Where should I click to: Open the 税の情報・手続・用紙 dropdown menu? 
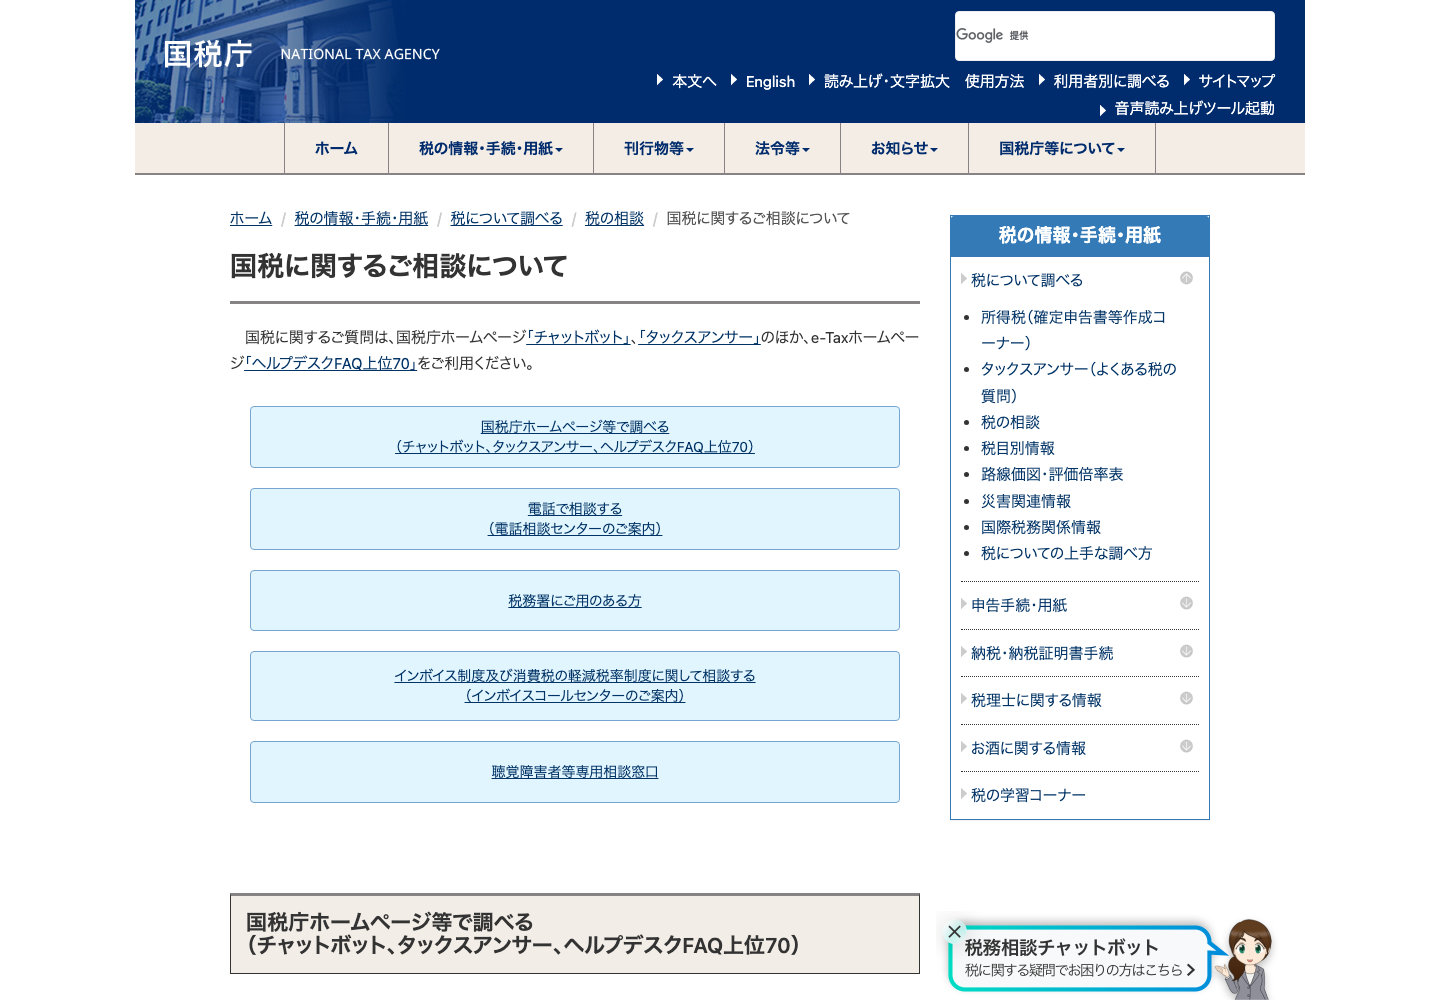pos(491,148)
